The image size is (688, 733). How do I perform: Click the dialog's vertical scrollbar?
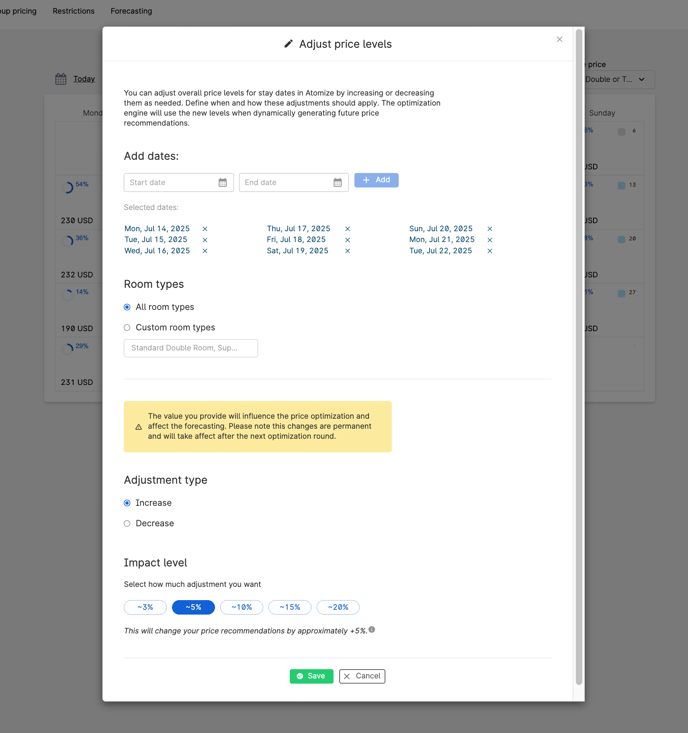pyautogui.click(x=579, y=357)
